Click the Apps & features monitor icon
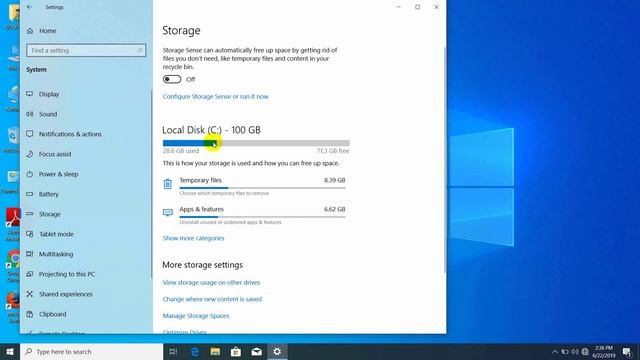The image size is (640, 360). click(x=168, y=212)
